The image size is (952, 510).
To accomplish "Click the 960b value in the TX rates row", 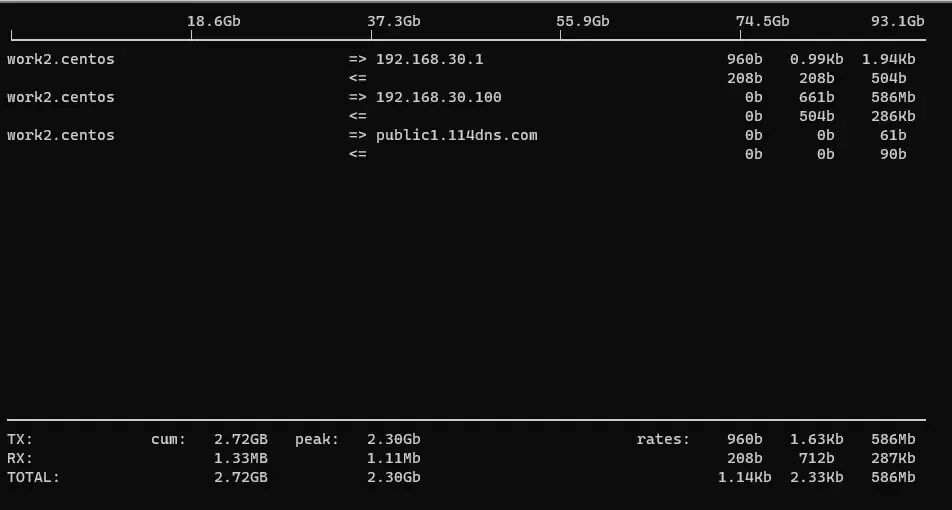I will click(745, 439).
